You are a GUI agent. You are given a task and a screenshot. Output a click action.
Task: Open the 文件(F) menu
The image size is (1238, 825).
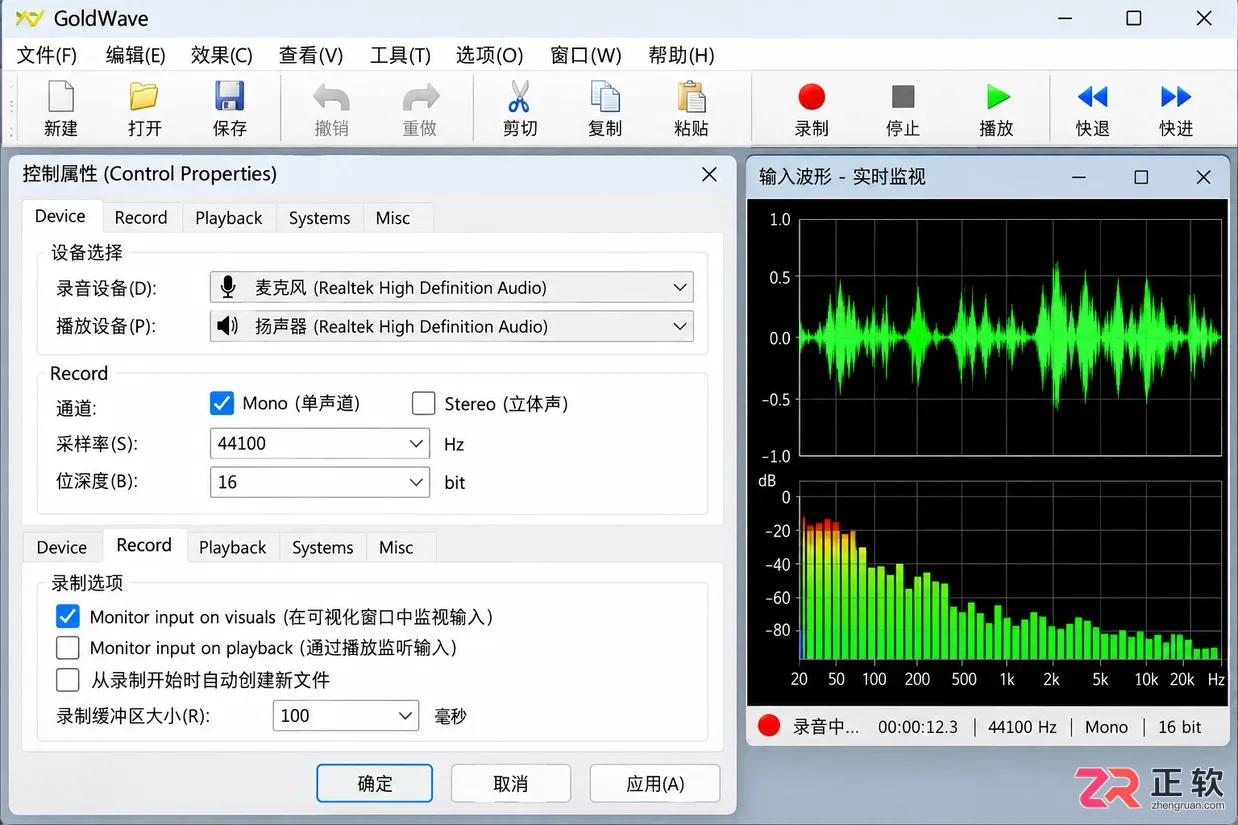coord(46,55)
